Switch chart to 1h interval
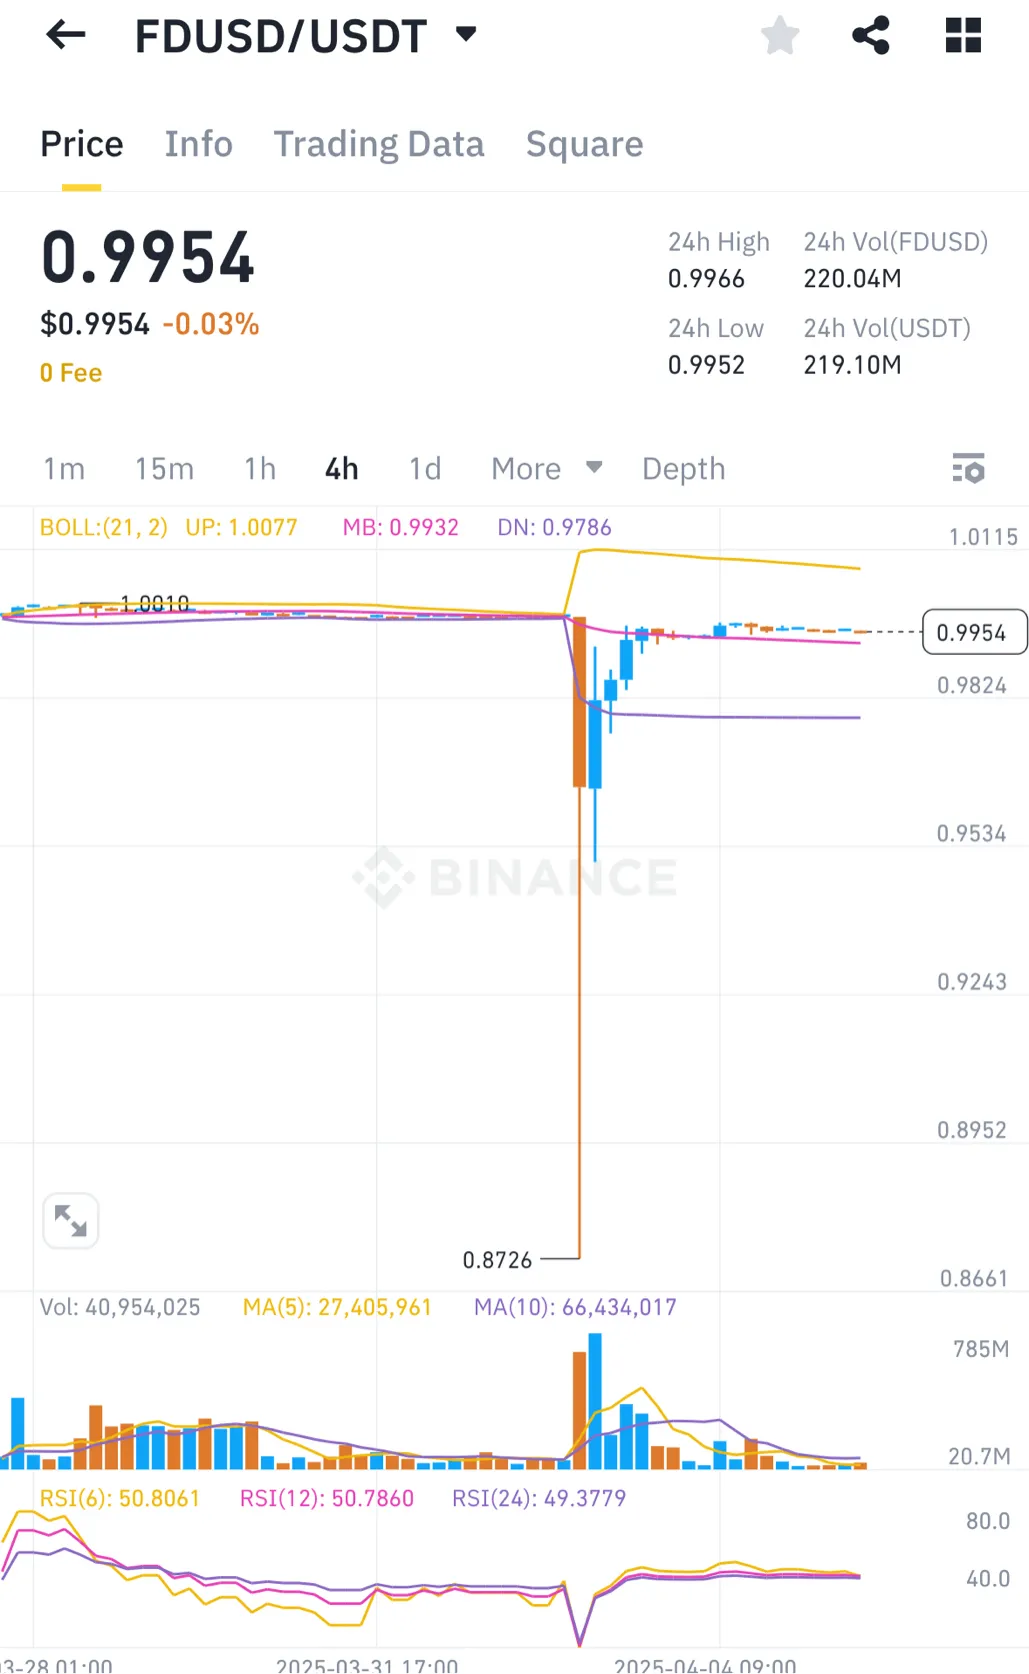Screen dimensions: 1029x1674 pyautogui.click(x=260, y=468)
